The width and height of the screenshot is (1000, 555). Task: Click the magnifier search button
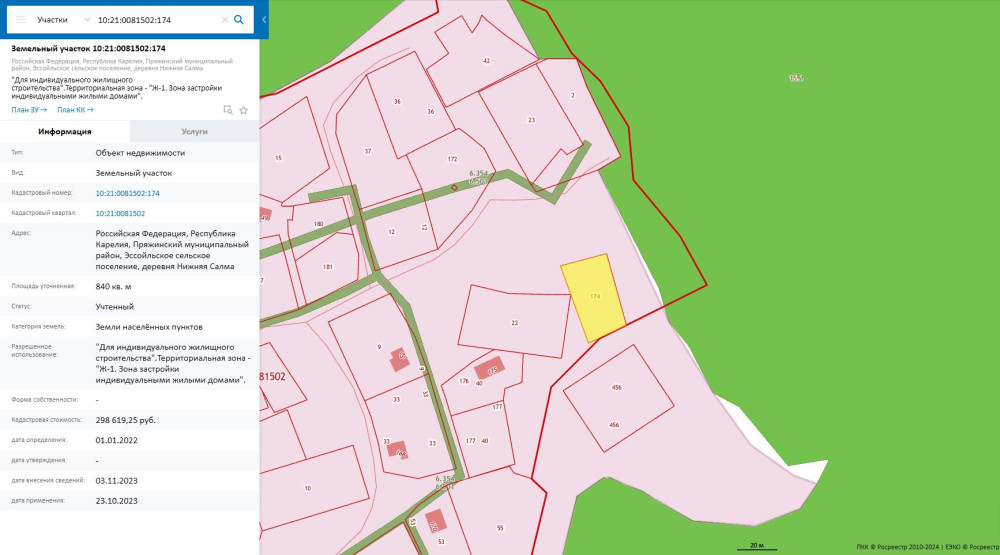pos(239,19)
